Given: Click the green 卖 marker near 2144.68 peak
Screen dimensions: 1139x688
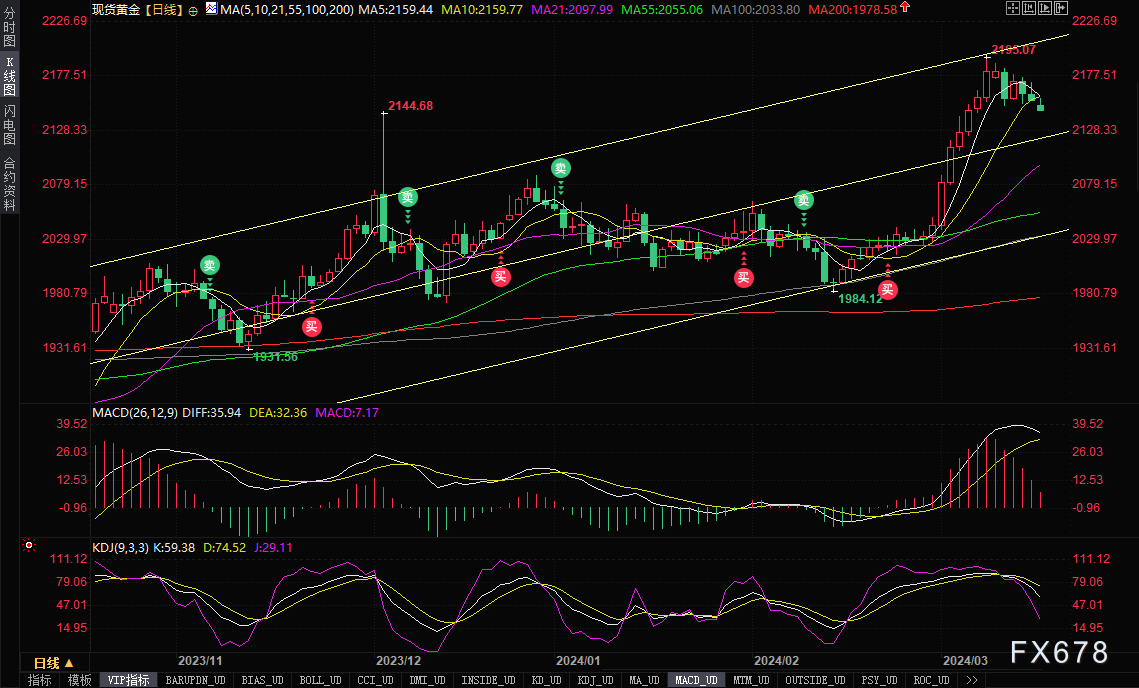Looking at the screenshot, I should pyautogui.click(x=408, y=197).
